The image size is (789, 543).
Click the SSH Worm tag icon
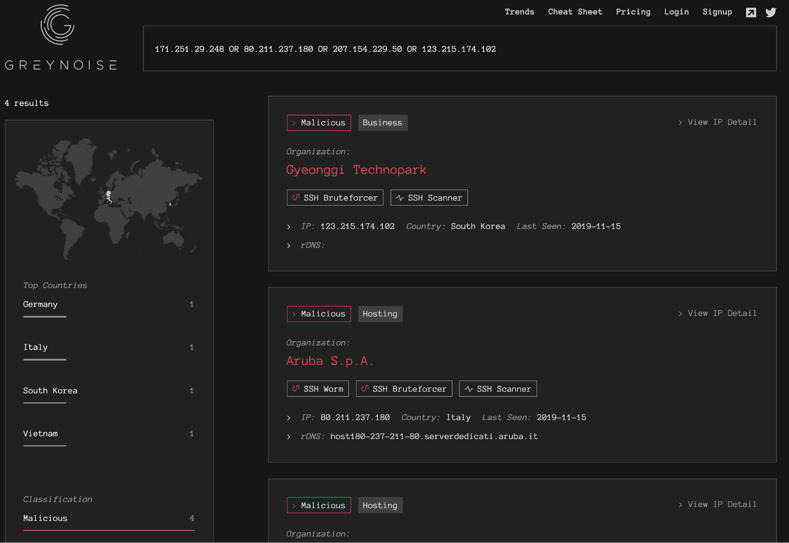tap(296, 389)
